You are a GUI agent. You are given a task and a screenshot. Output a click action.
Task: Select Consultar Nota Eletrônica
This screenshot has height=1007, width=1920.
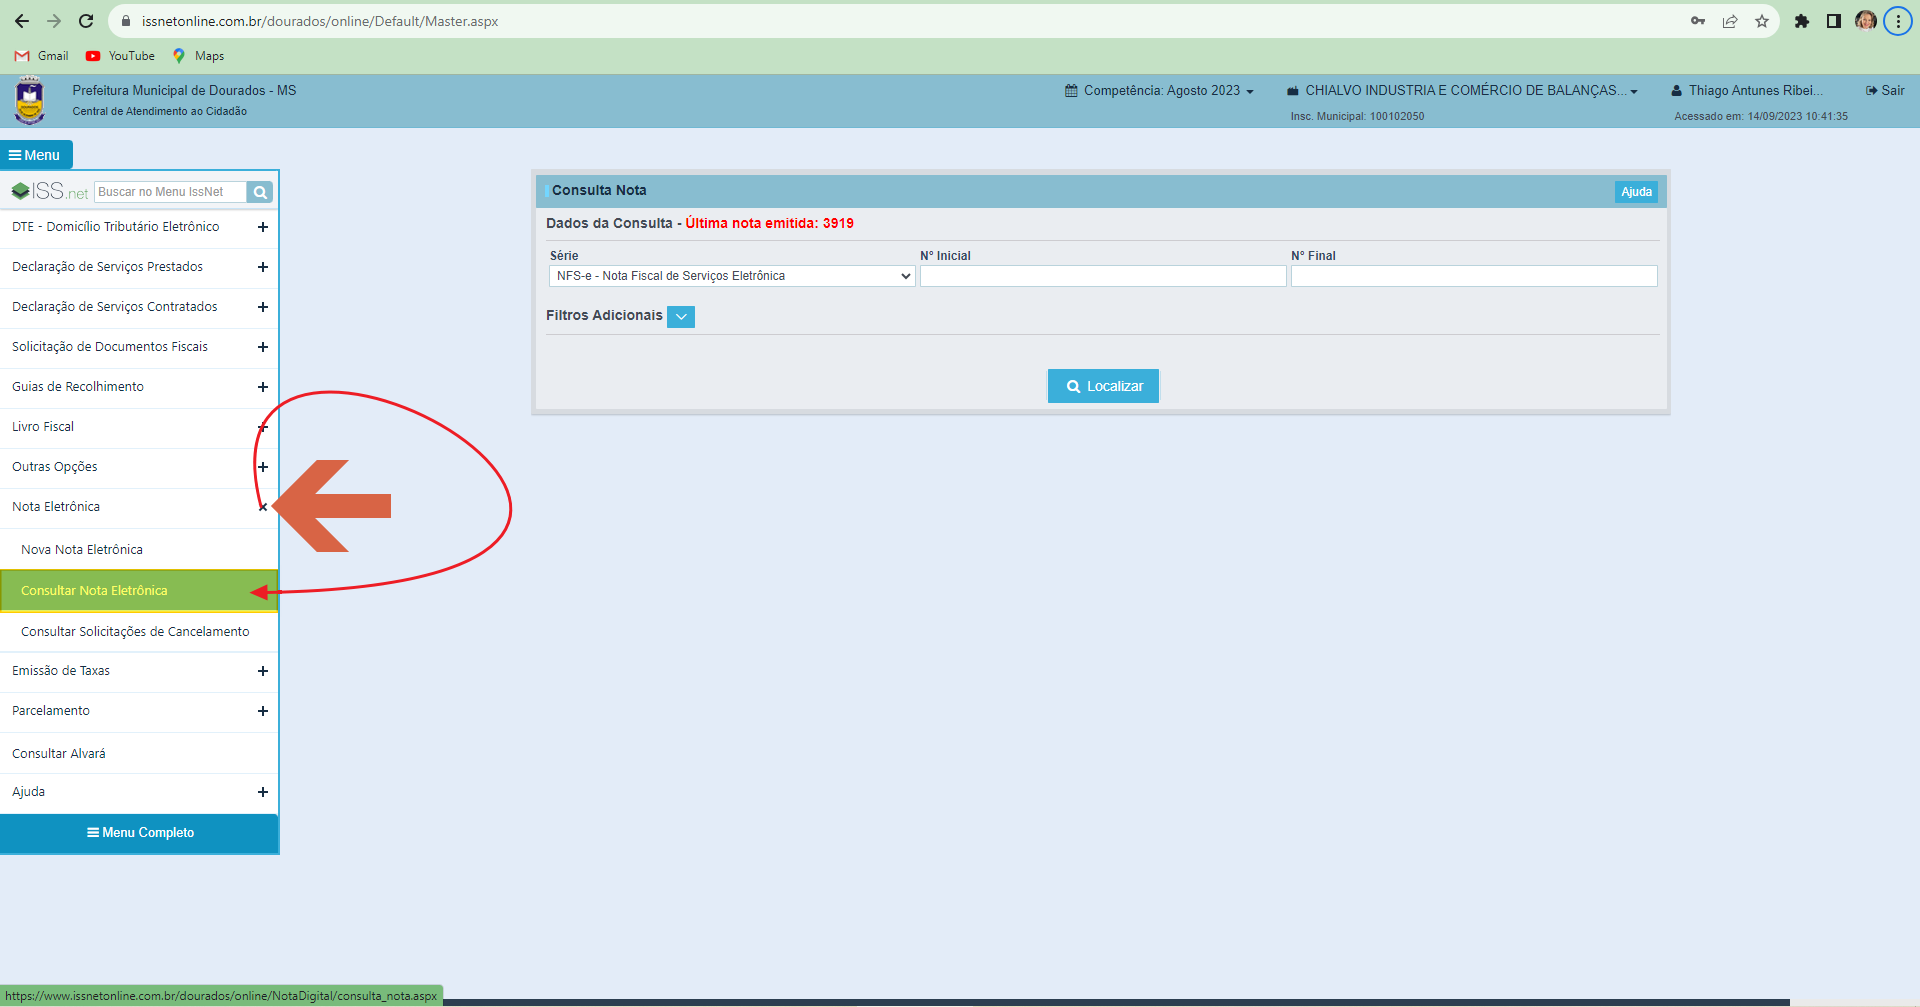click(139, 591)
